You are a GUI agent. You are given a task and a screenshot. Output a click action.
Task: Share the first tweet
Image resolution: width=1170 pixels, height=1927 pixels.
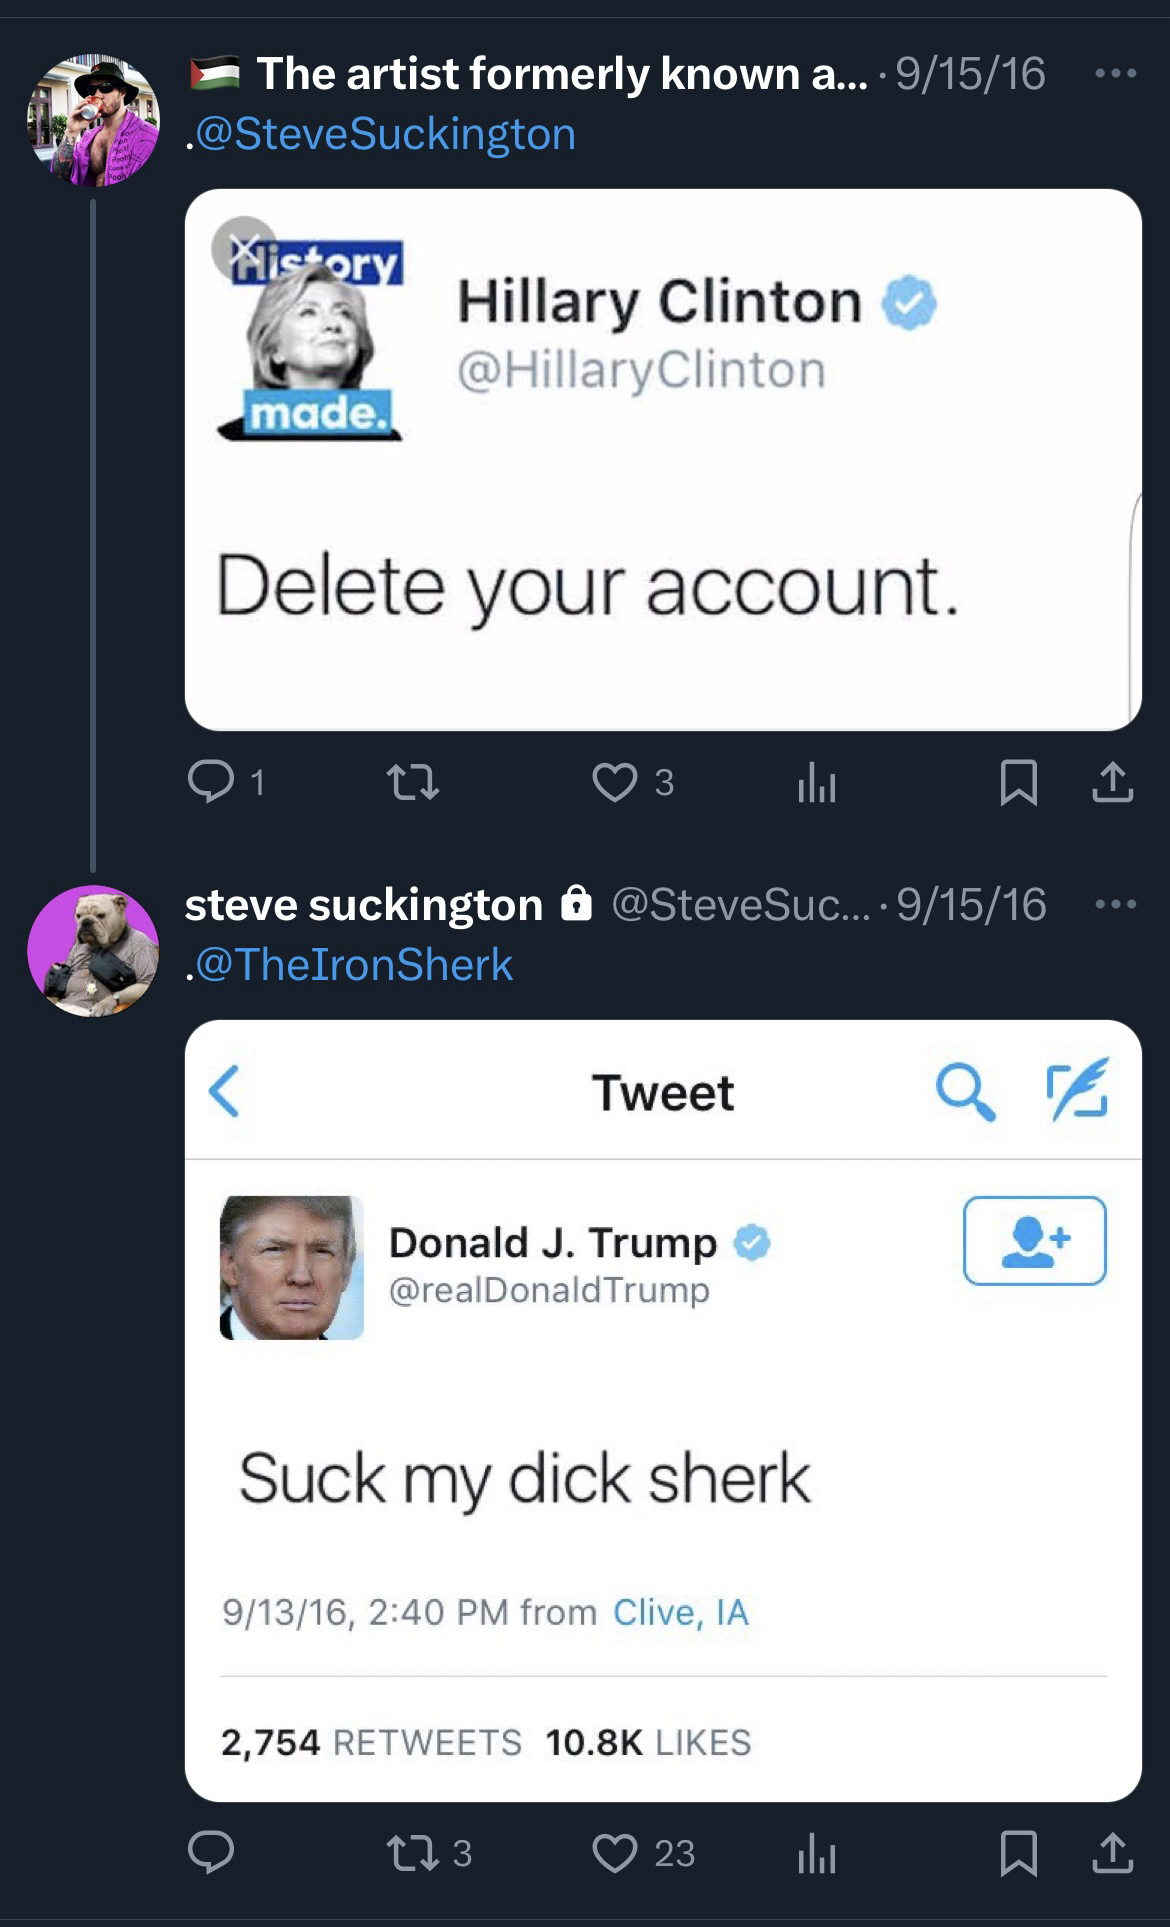point(1112,783)
